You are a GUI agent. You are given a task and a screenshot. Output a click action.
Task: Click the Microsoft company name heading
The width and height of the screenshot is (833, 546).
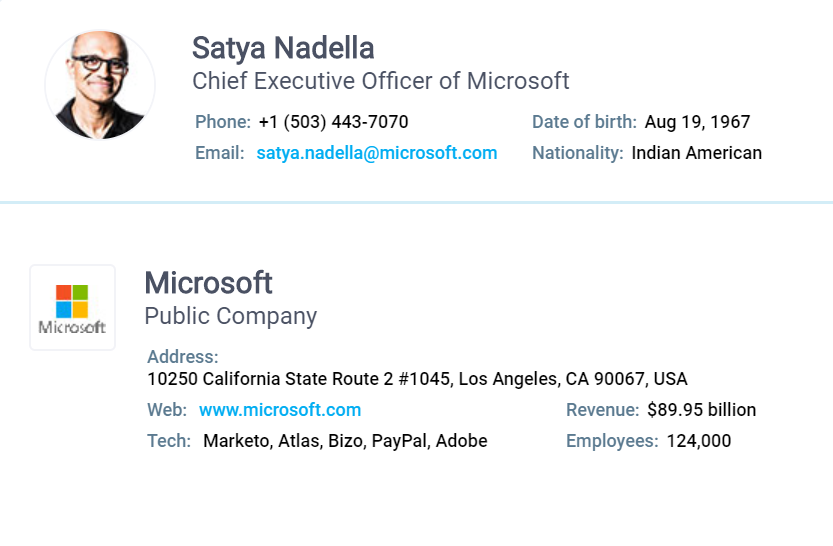[x=208, y=283]
